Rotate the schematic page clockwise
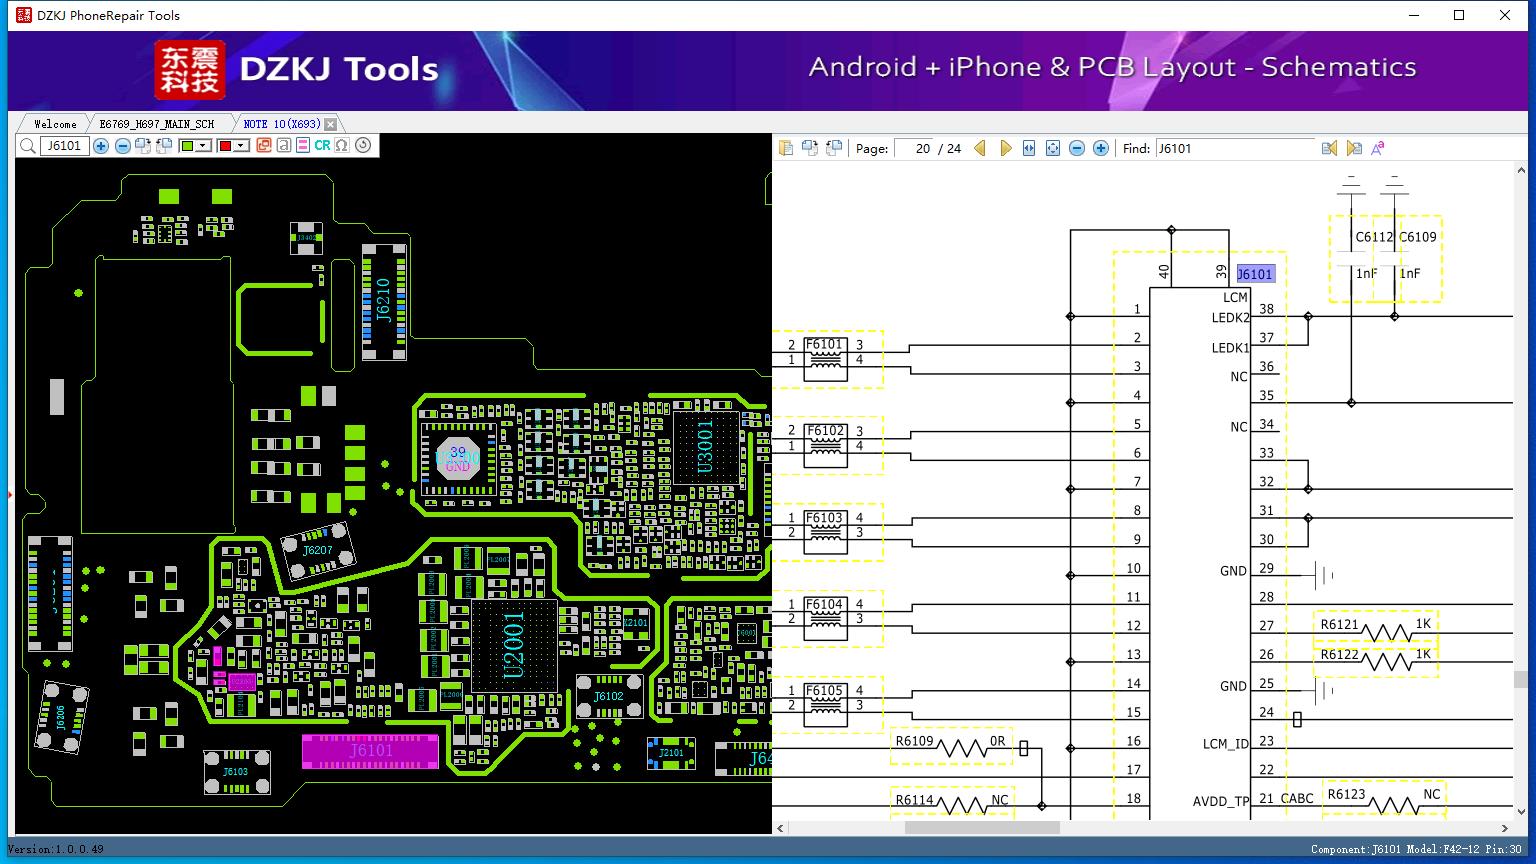 pos(810,148)
